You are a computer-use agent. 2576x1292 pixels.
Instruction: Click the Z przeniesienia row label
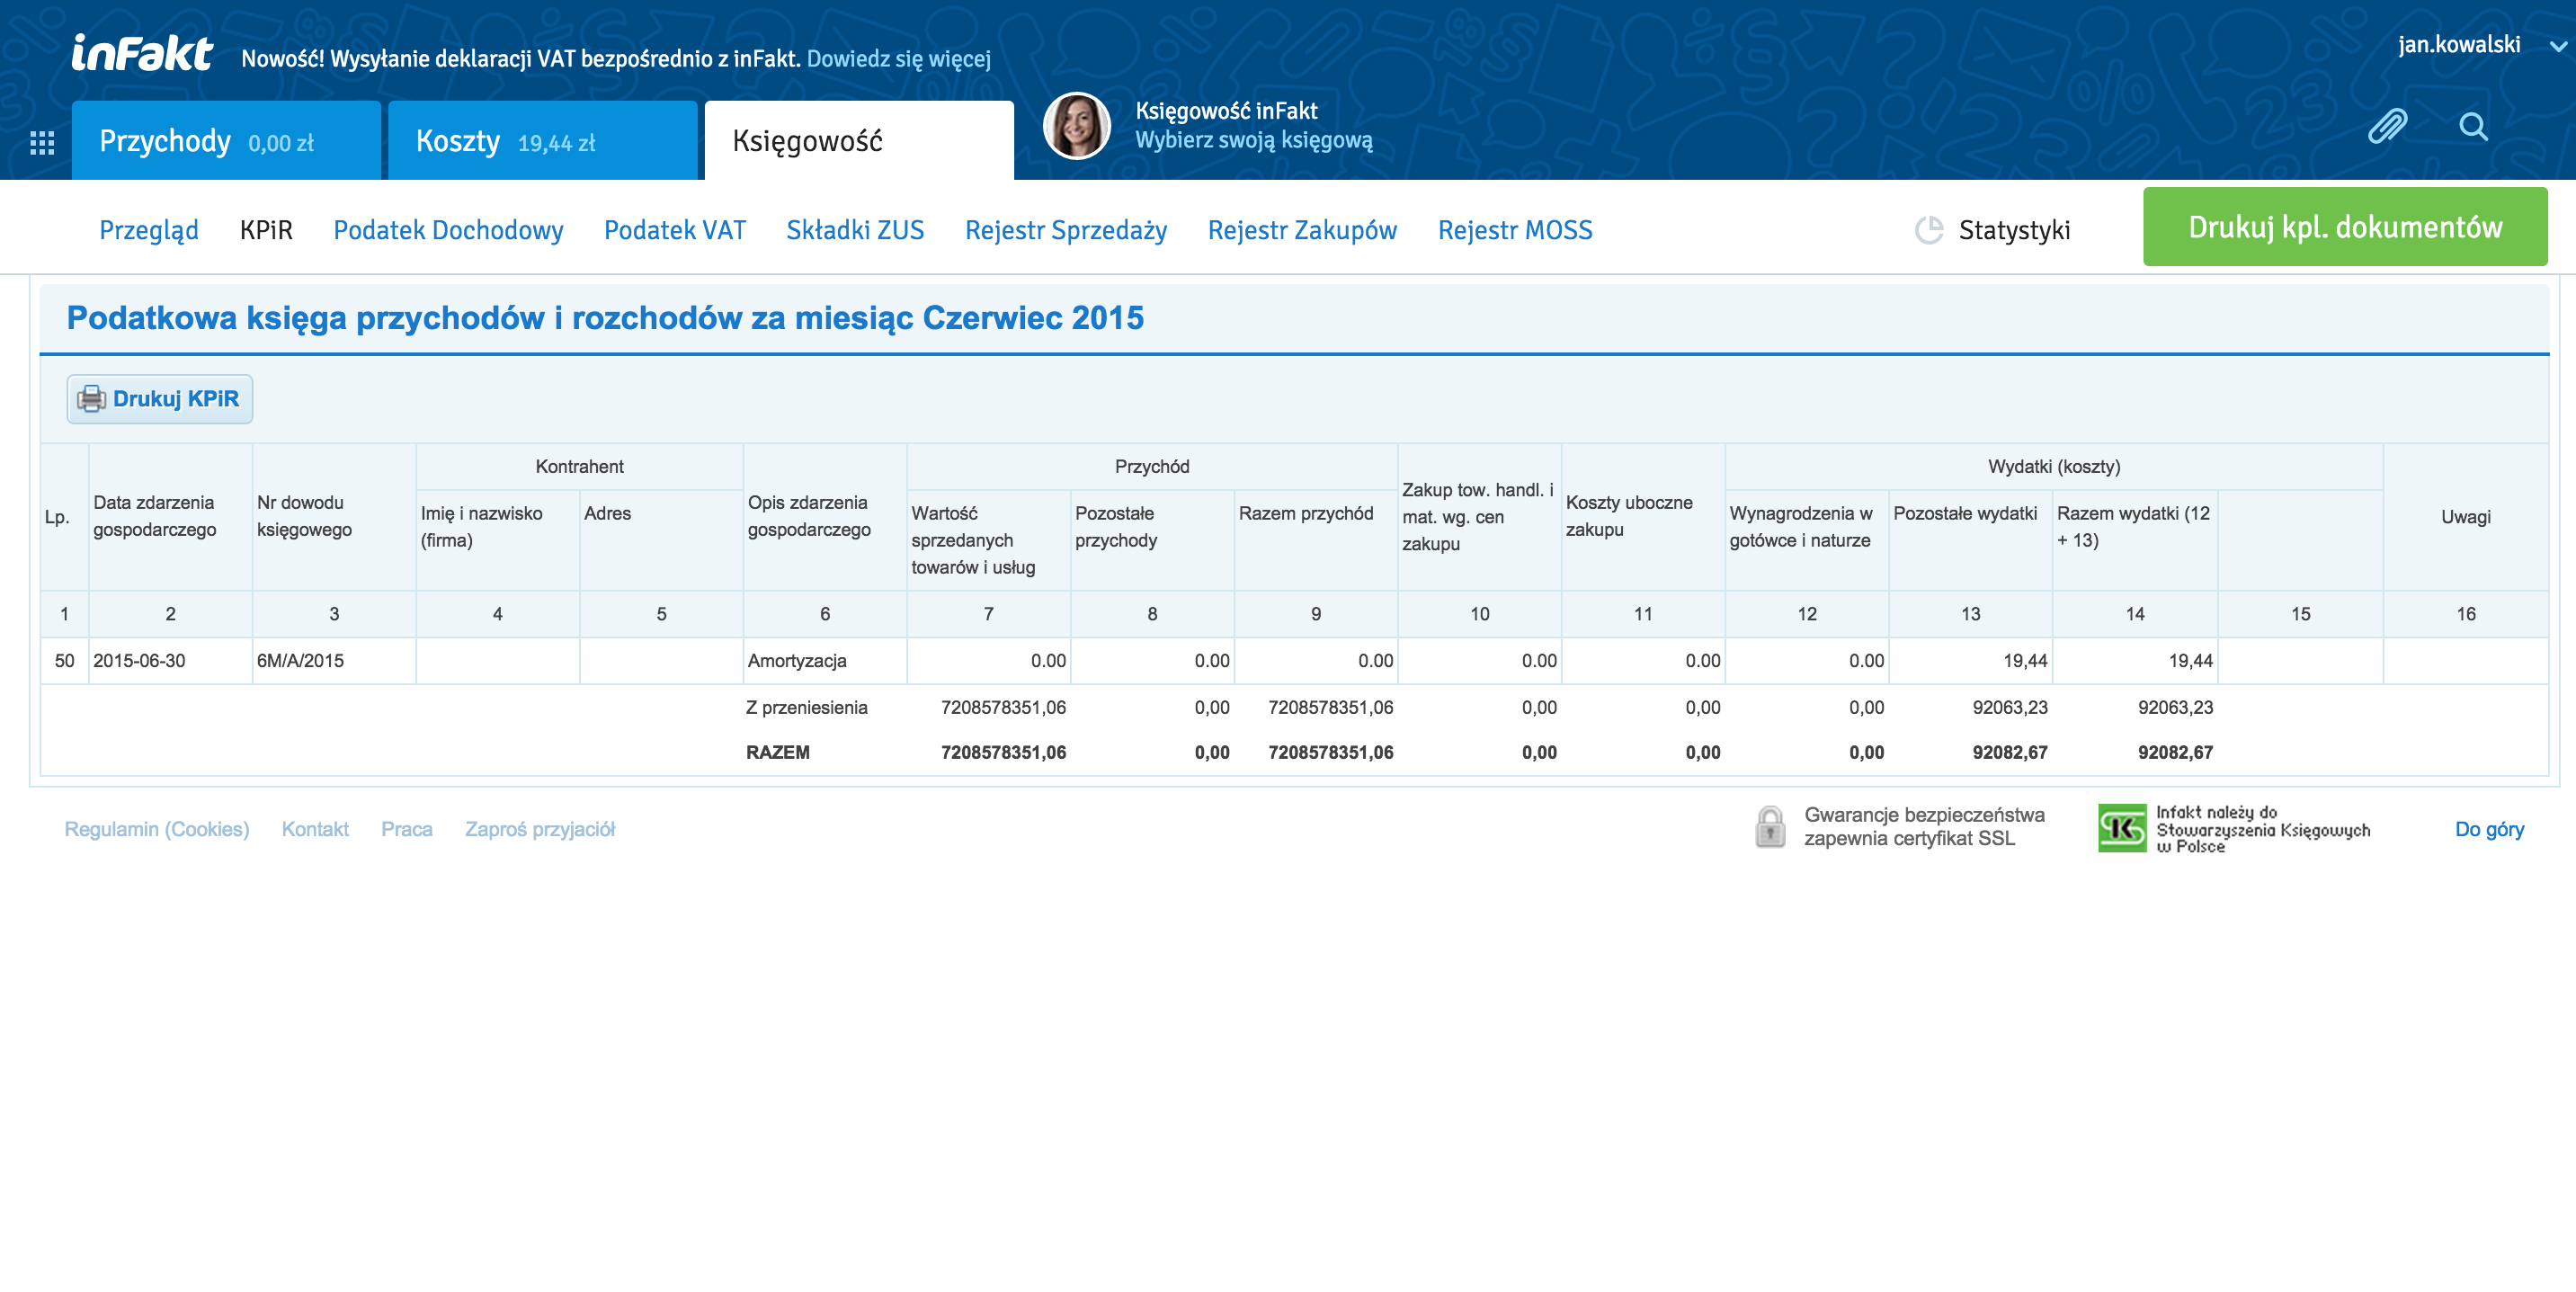[806, 708]
